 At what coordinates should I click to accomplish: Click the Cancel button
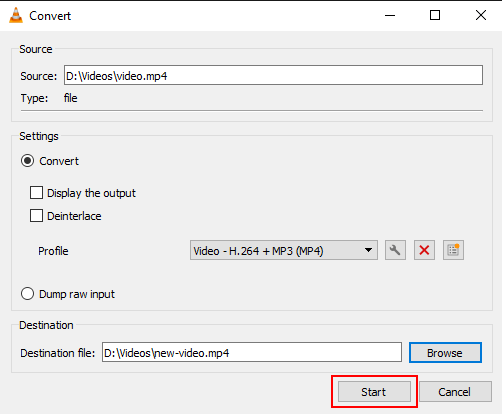[x=455, y=392]
